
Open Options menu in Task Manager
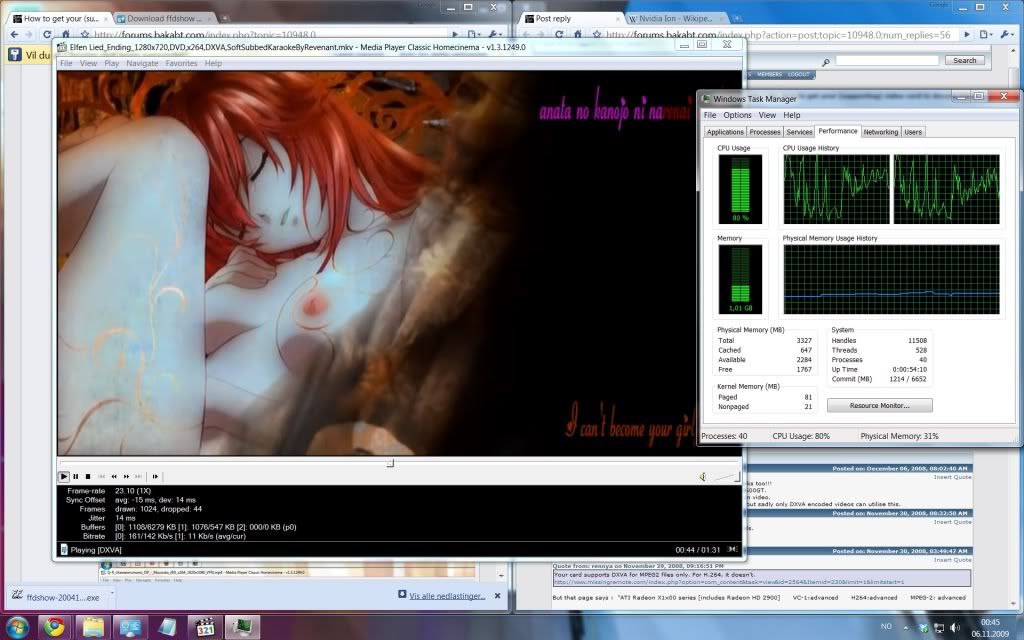point(737,115)
